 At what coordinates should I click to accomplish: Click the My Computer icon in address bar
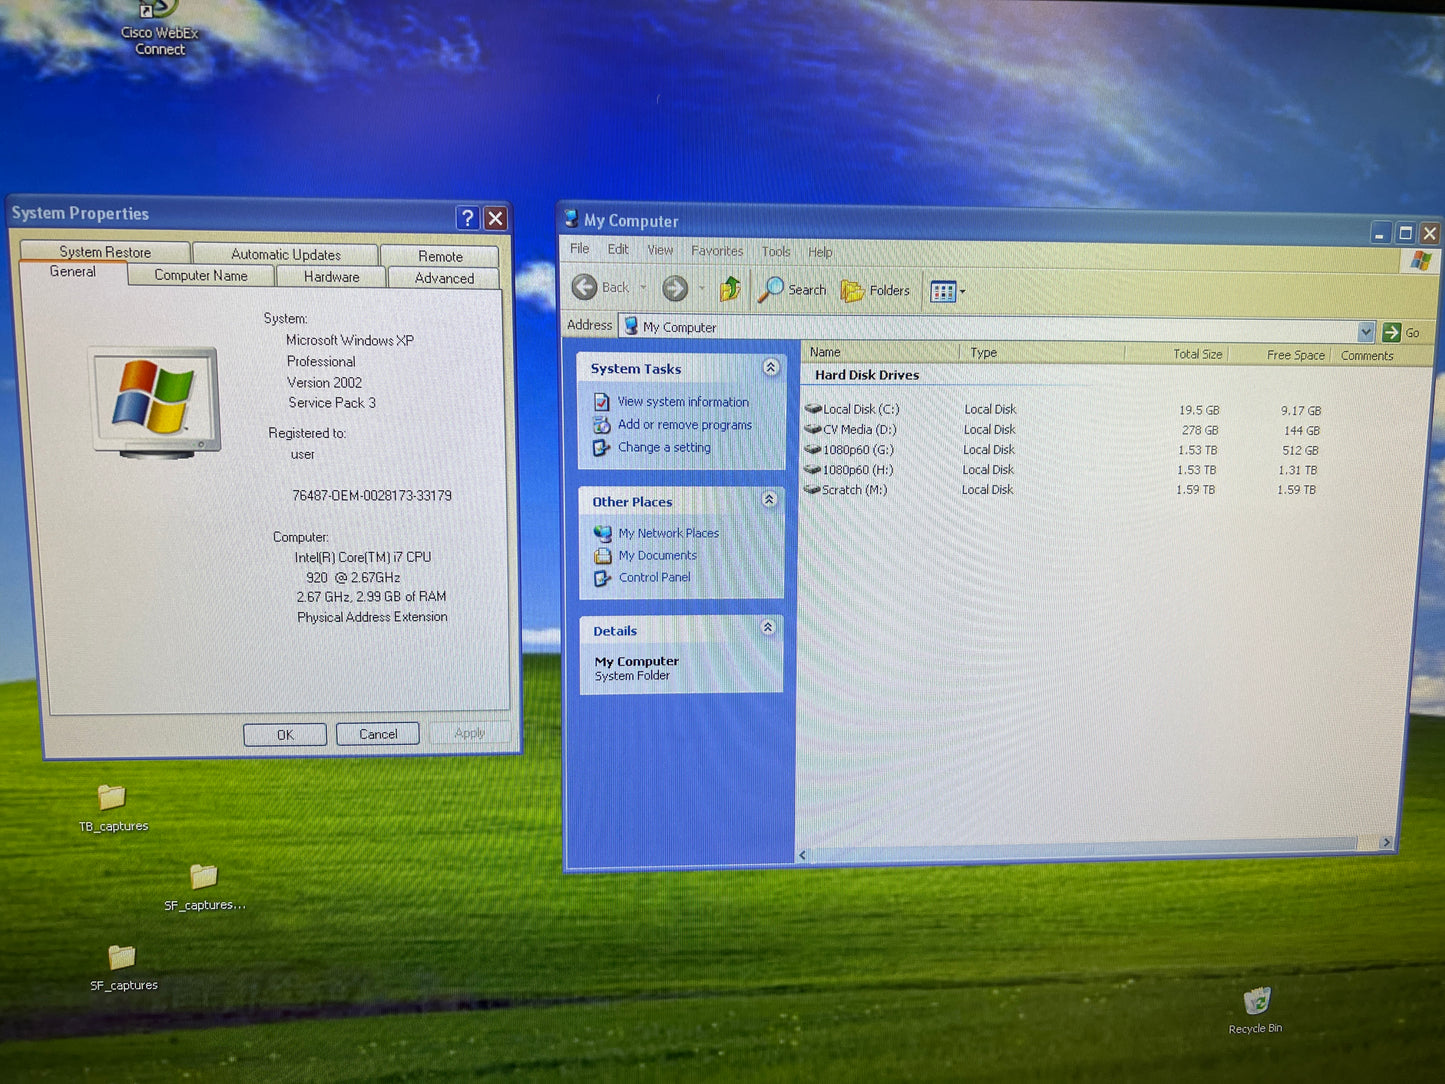coord(631,325)
